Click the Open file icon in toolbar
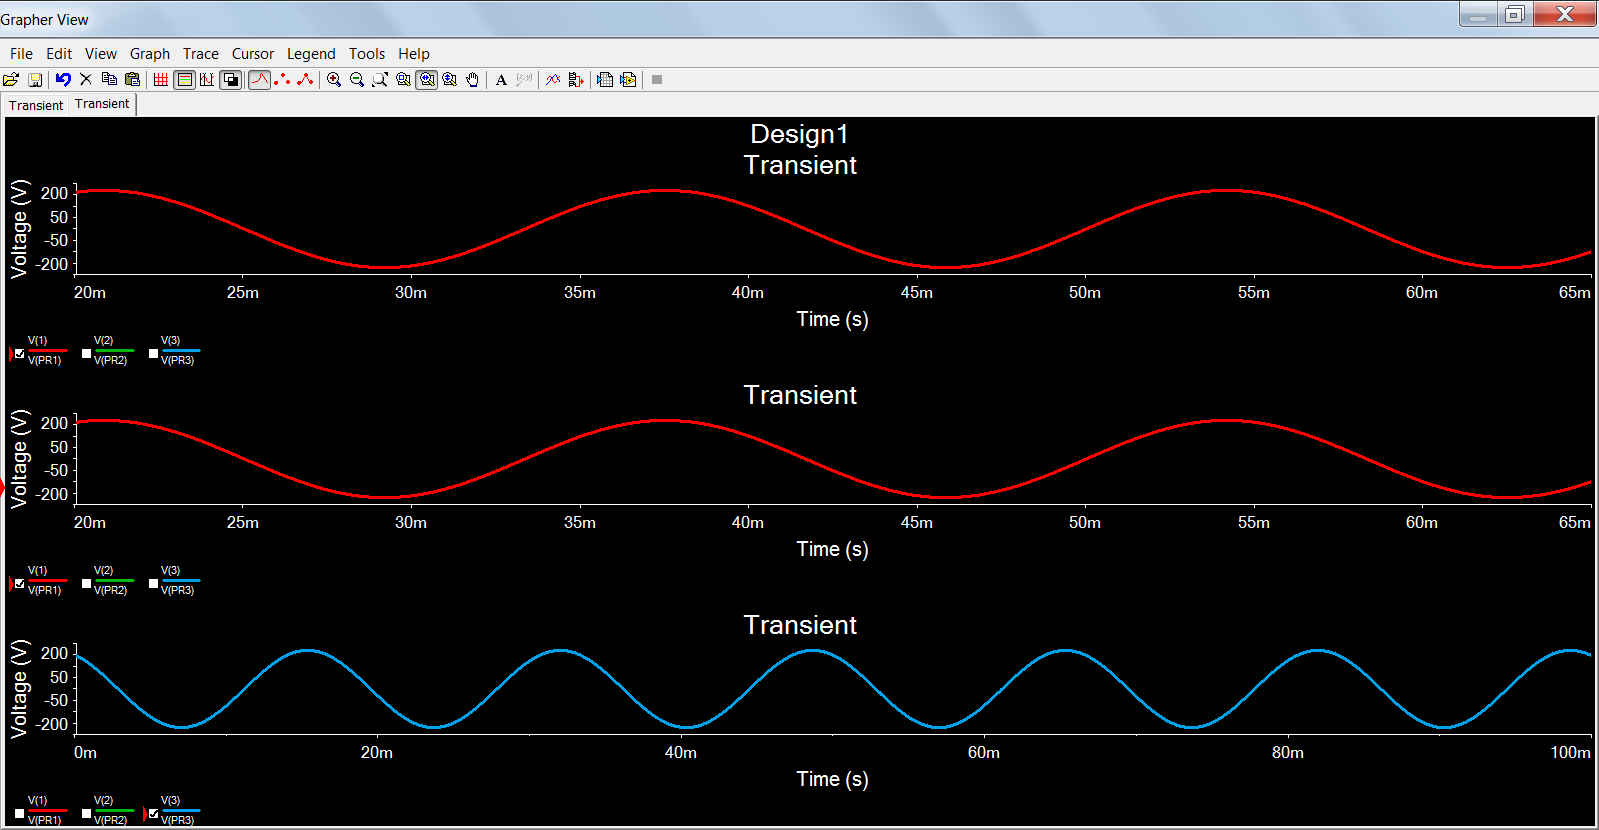The height and width of the screenshot is (830, 1599). (11, 80)
